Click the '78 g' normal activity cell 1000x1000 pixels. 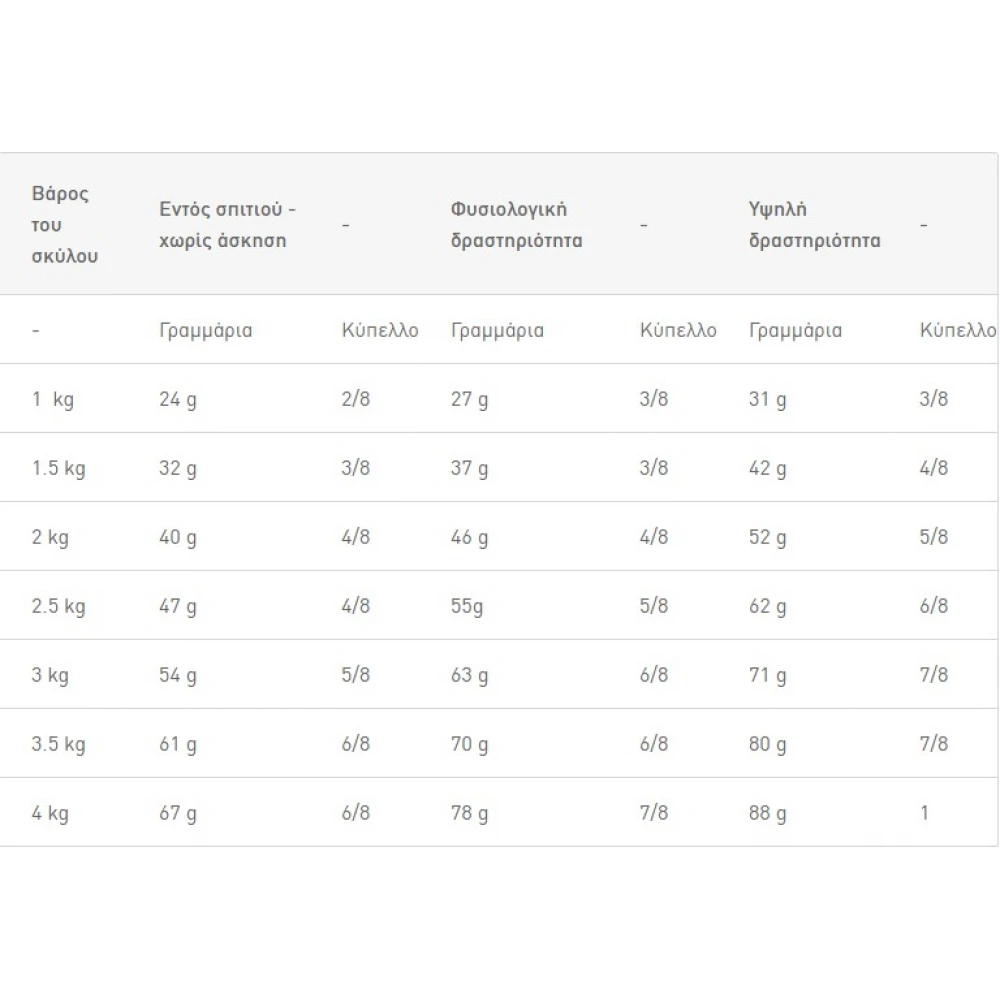(x=469, y=812)
